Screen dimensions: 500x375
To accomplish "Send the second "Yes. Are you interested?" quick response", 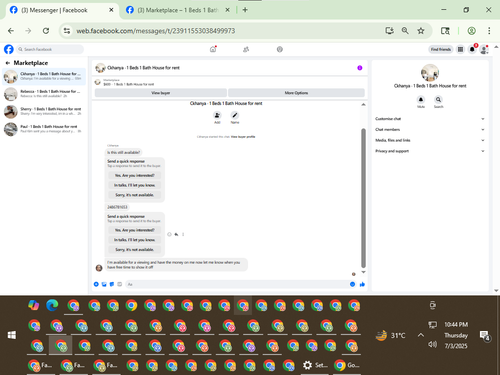I will pyautogui.click(x=135, y=230).
